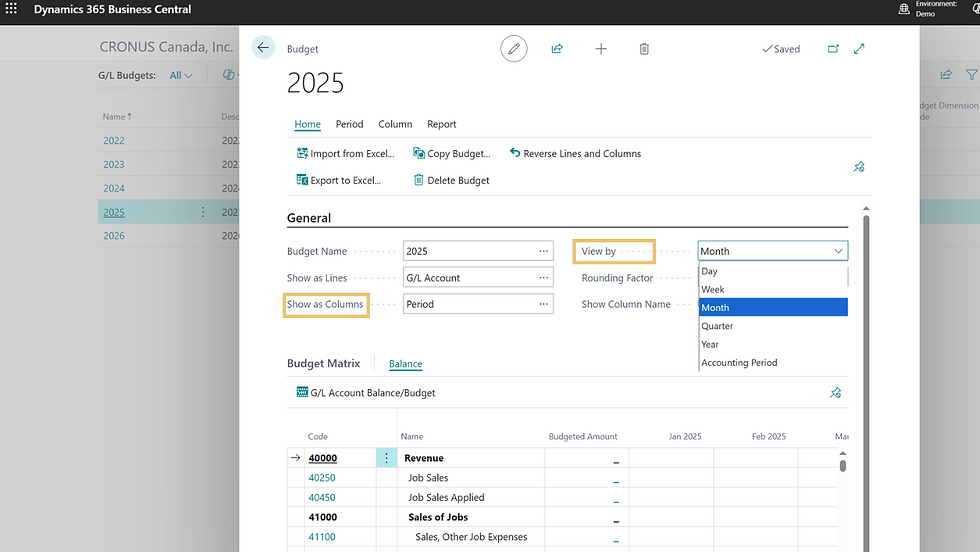Open Show as Columns lookup ellipsis
Viewport: 980px width, 552px height.
click(544, 304)
